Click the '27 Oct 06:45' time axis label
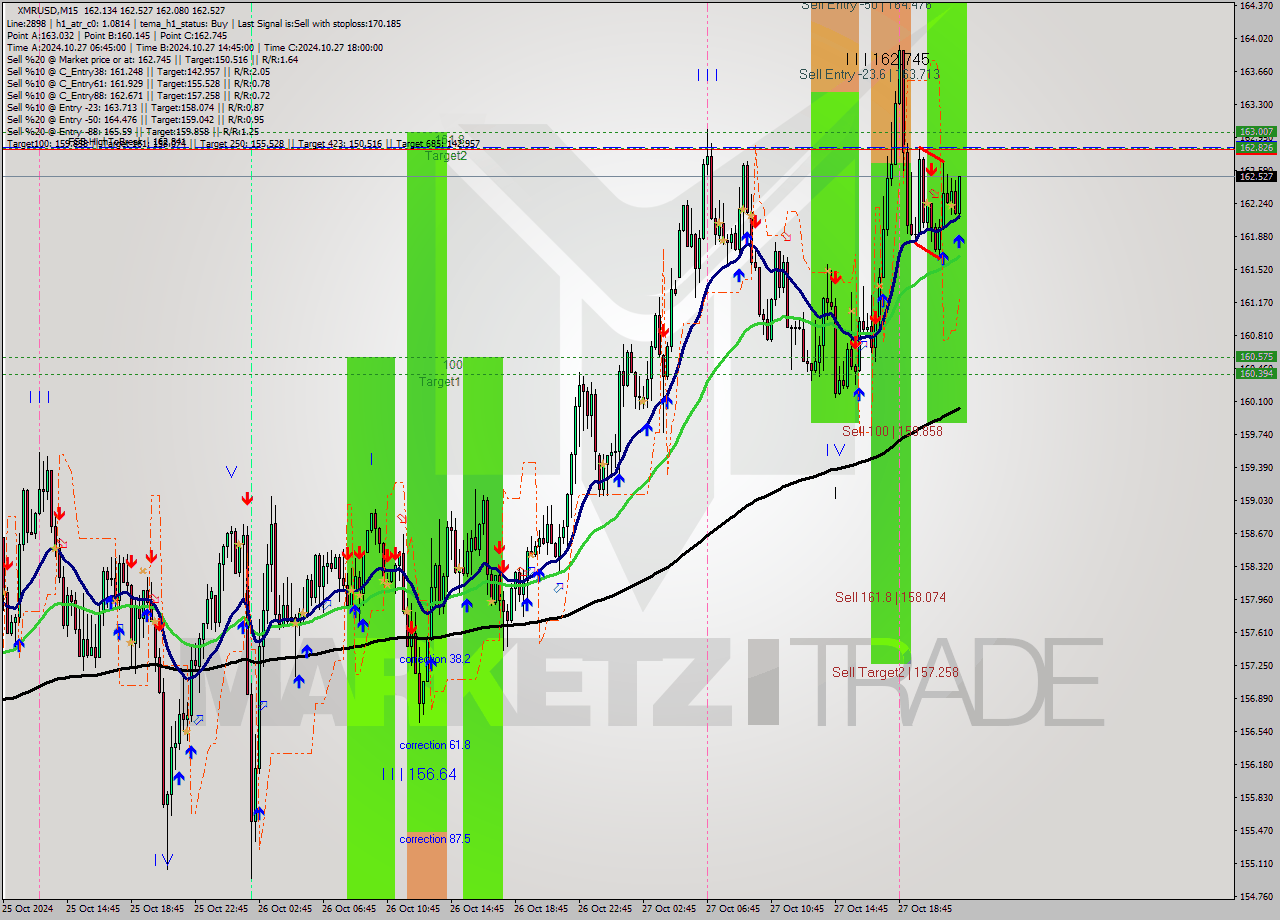The image size is (1280, 920). tap(733, 909)
